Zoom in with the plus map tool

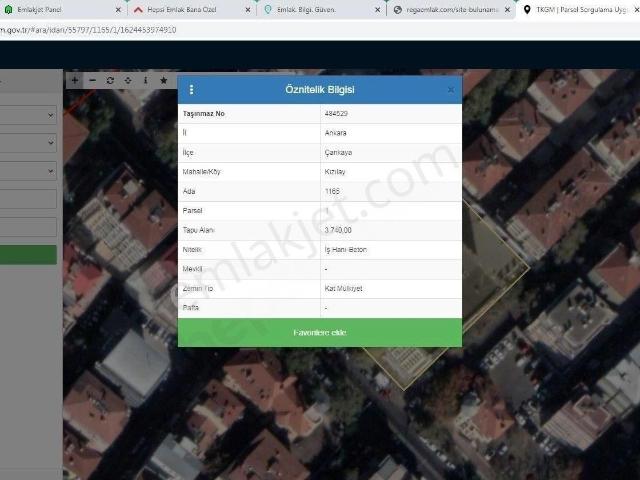coord(75,80)
